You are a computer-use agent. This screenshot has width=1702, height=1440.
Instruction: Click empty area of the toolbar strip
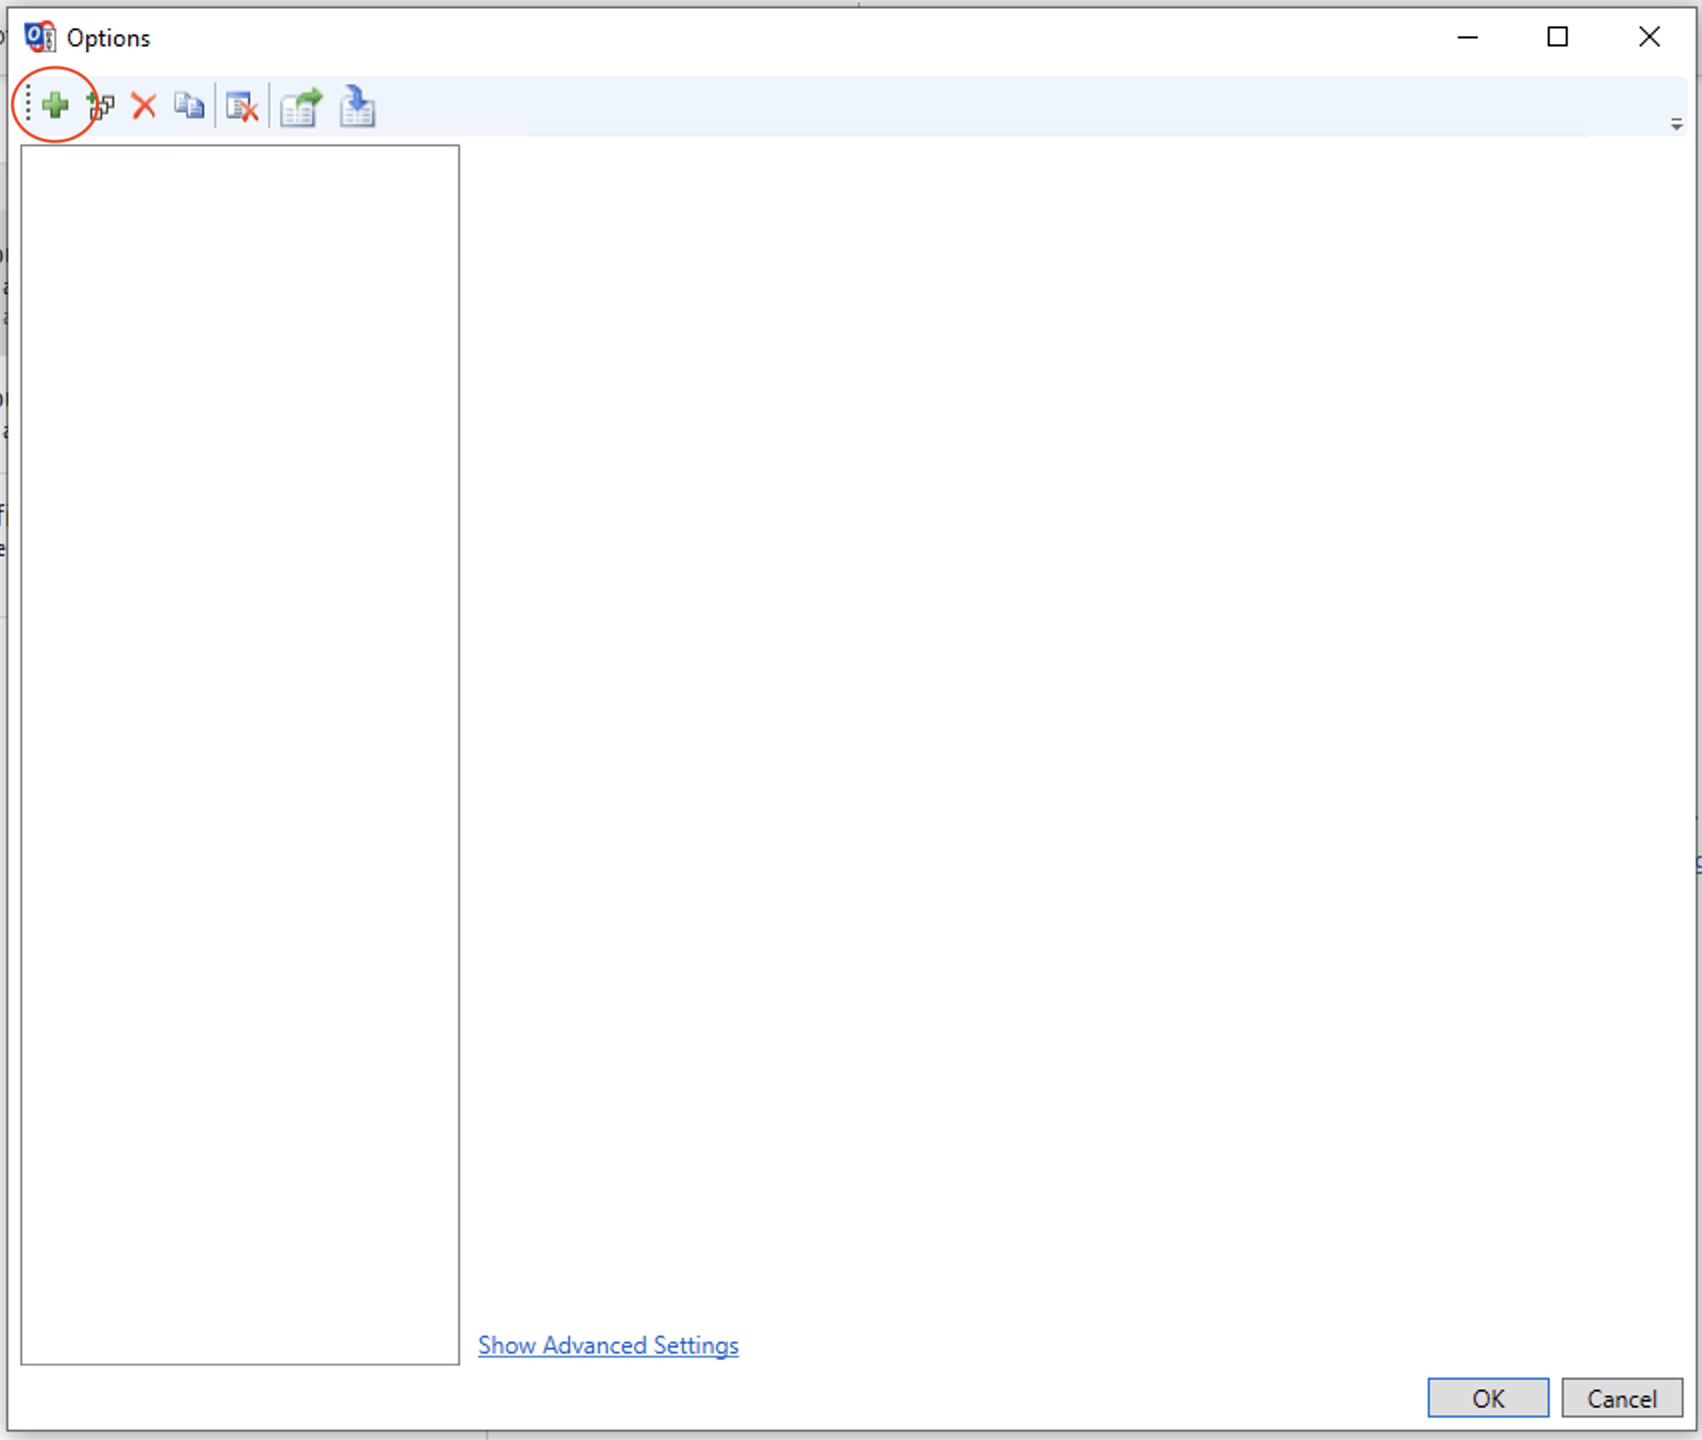tap(900, 105)
